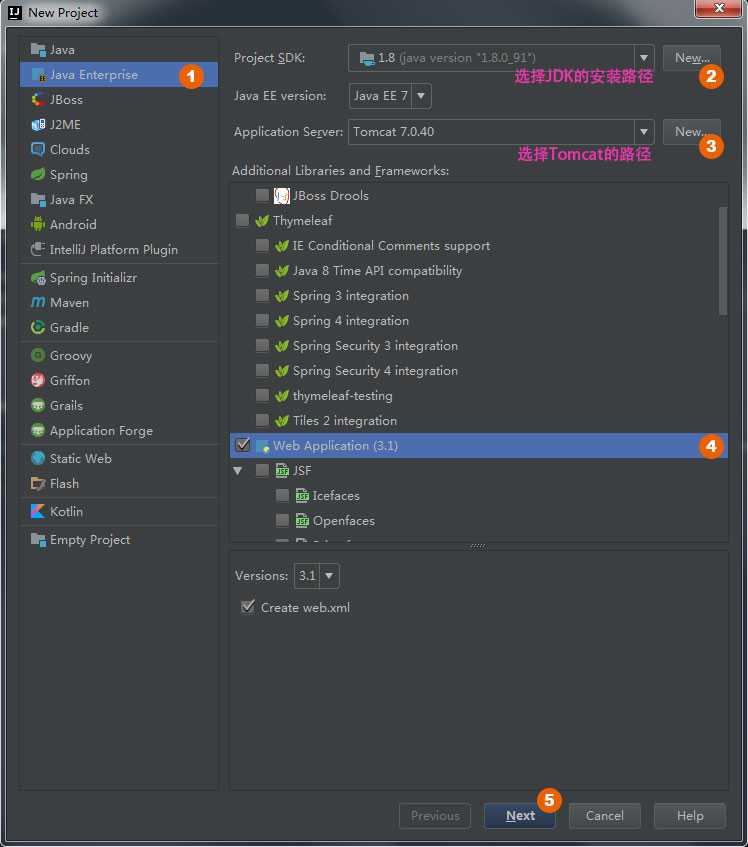748x847 pixels.
Task: Click New button beside Application Server
Action: [x=691, y=132]
